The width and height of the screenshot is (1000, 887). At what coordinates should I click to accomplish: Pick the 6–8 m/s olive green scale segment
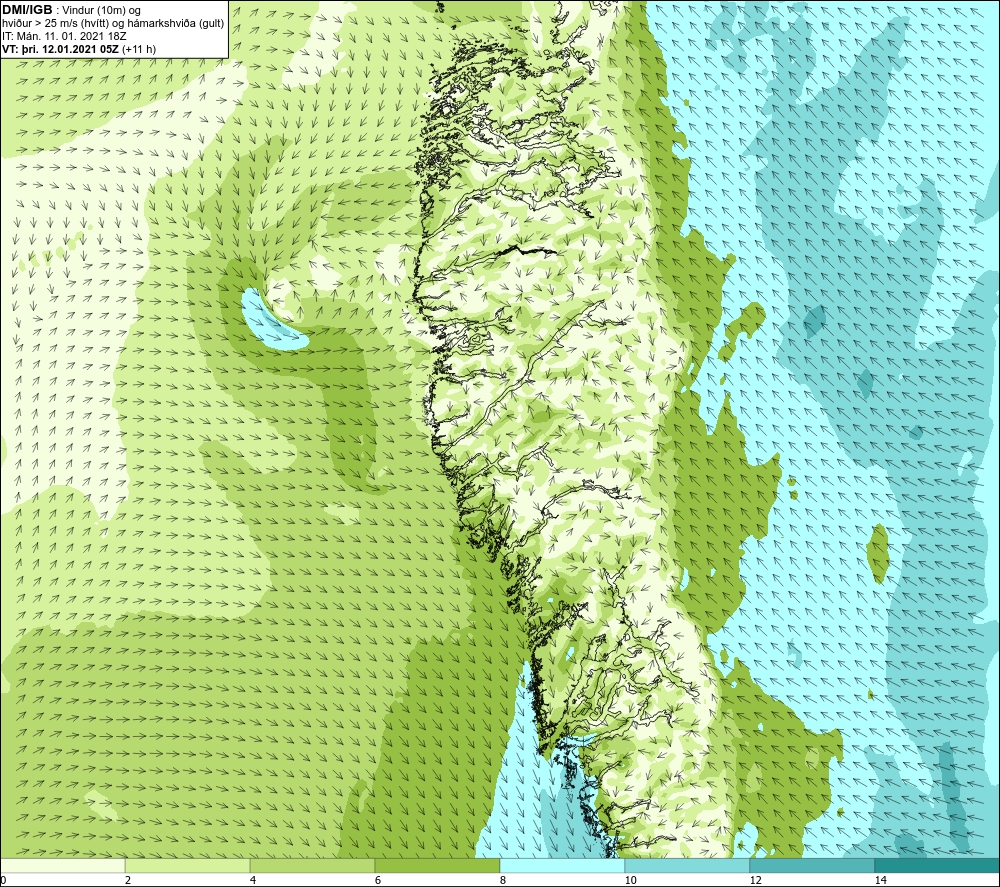click(x=438, y=865)
